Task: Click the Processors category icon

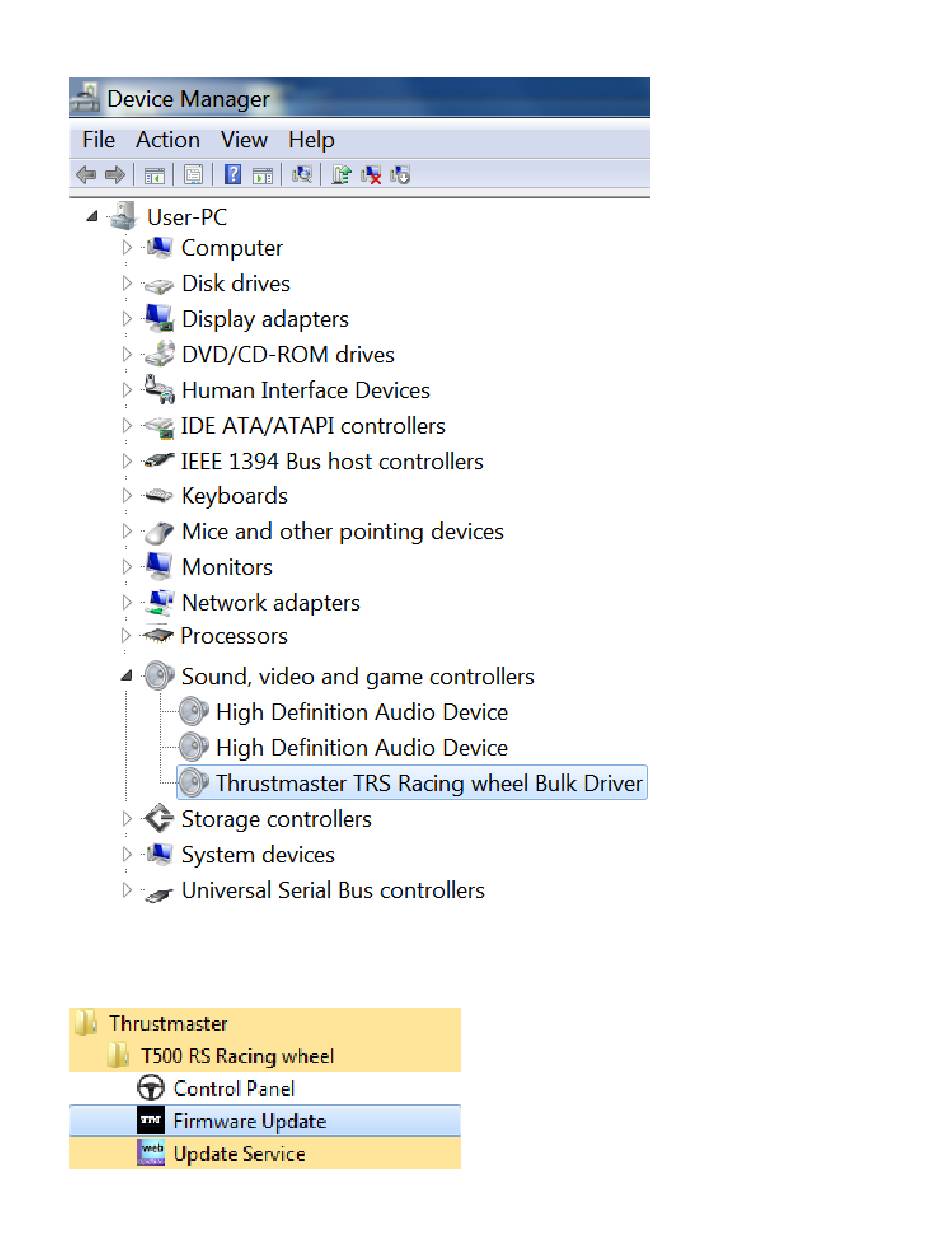Action: [x=158, y=636]
